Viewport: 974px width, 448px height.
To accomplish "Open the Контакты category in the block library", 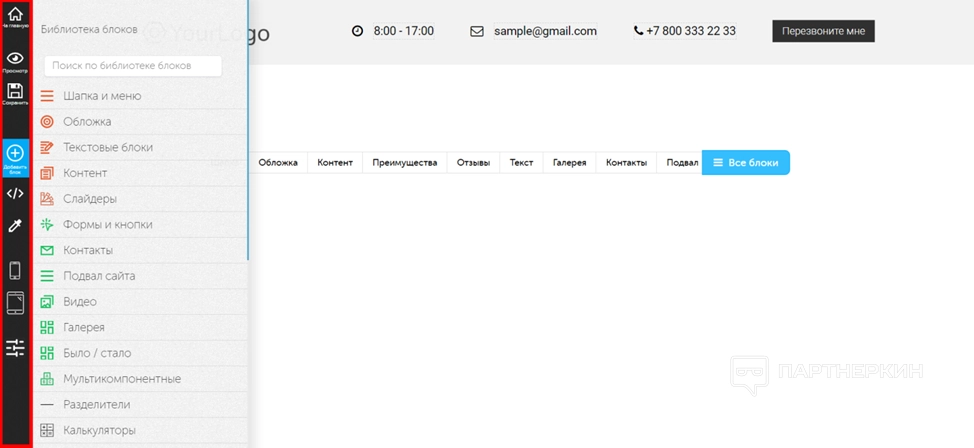I will coord(140,250).
